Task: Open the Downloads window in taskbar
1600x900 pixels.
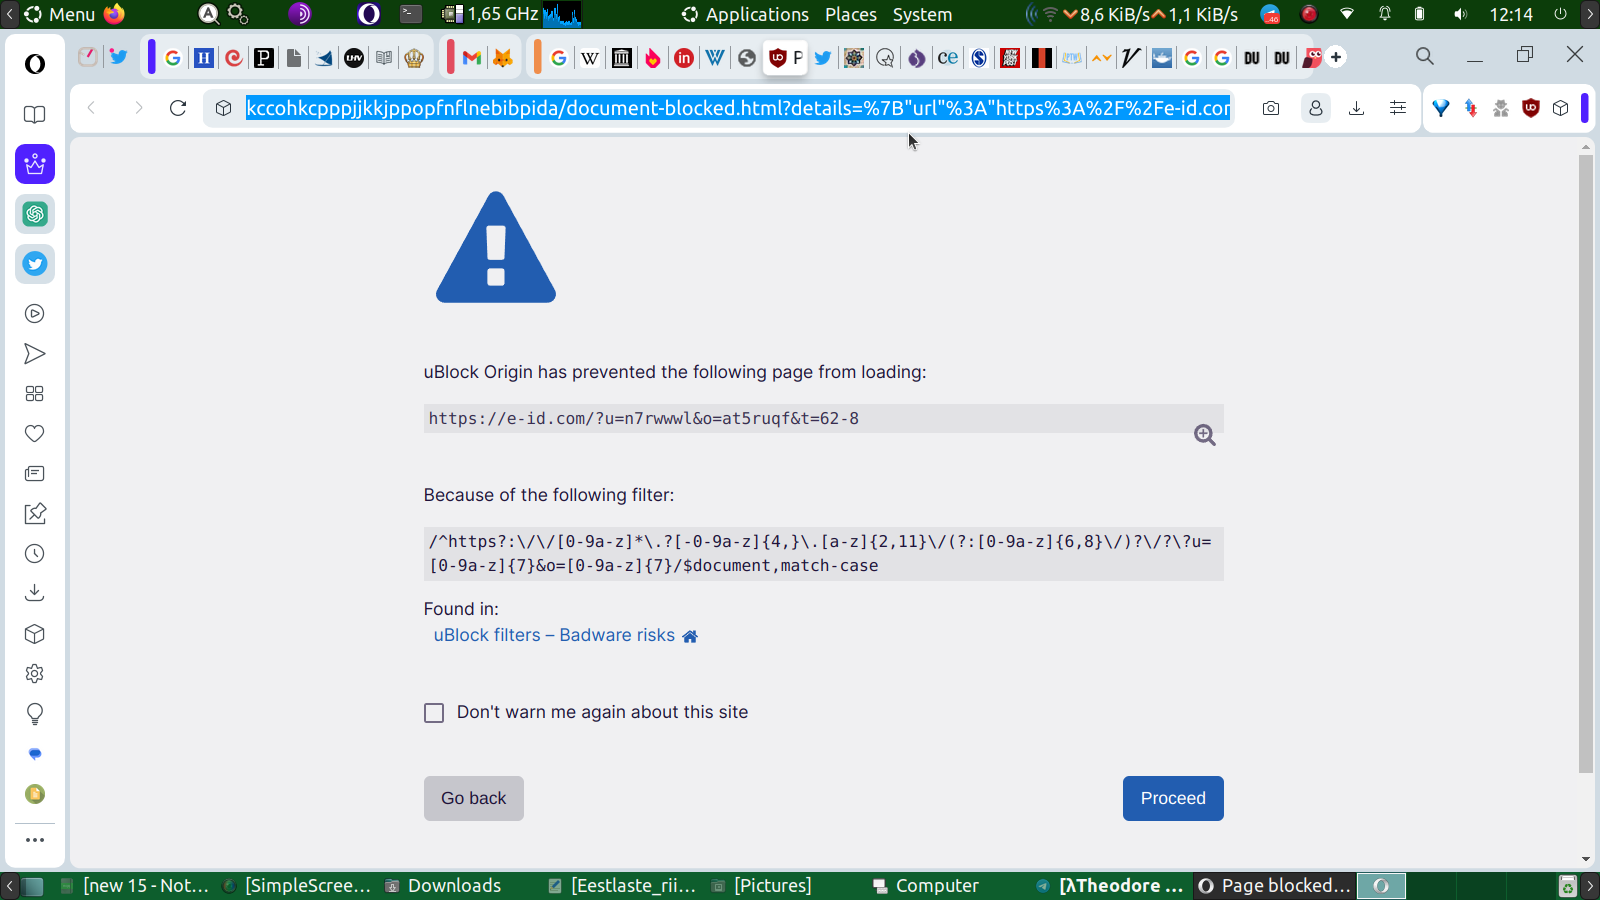Action: click(444, 886)
